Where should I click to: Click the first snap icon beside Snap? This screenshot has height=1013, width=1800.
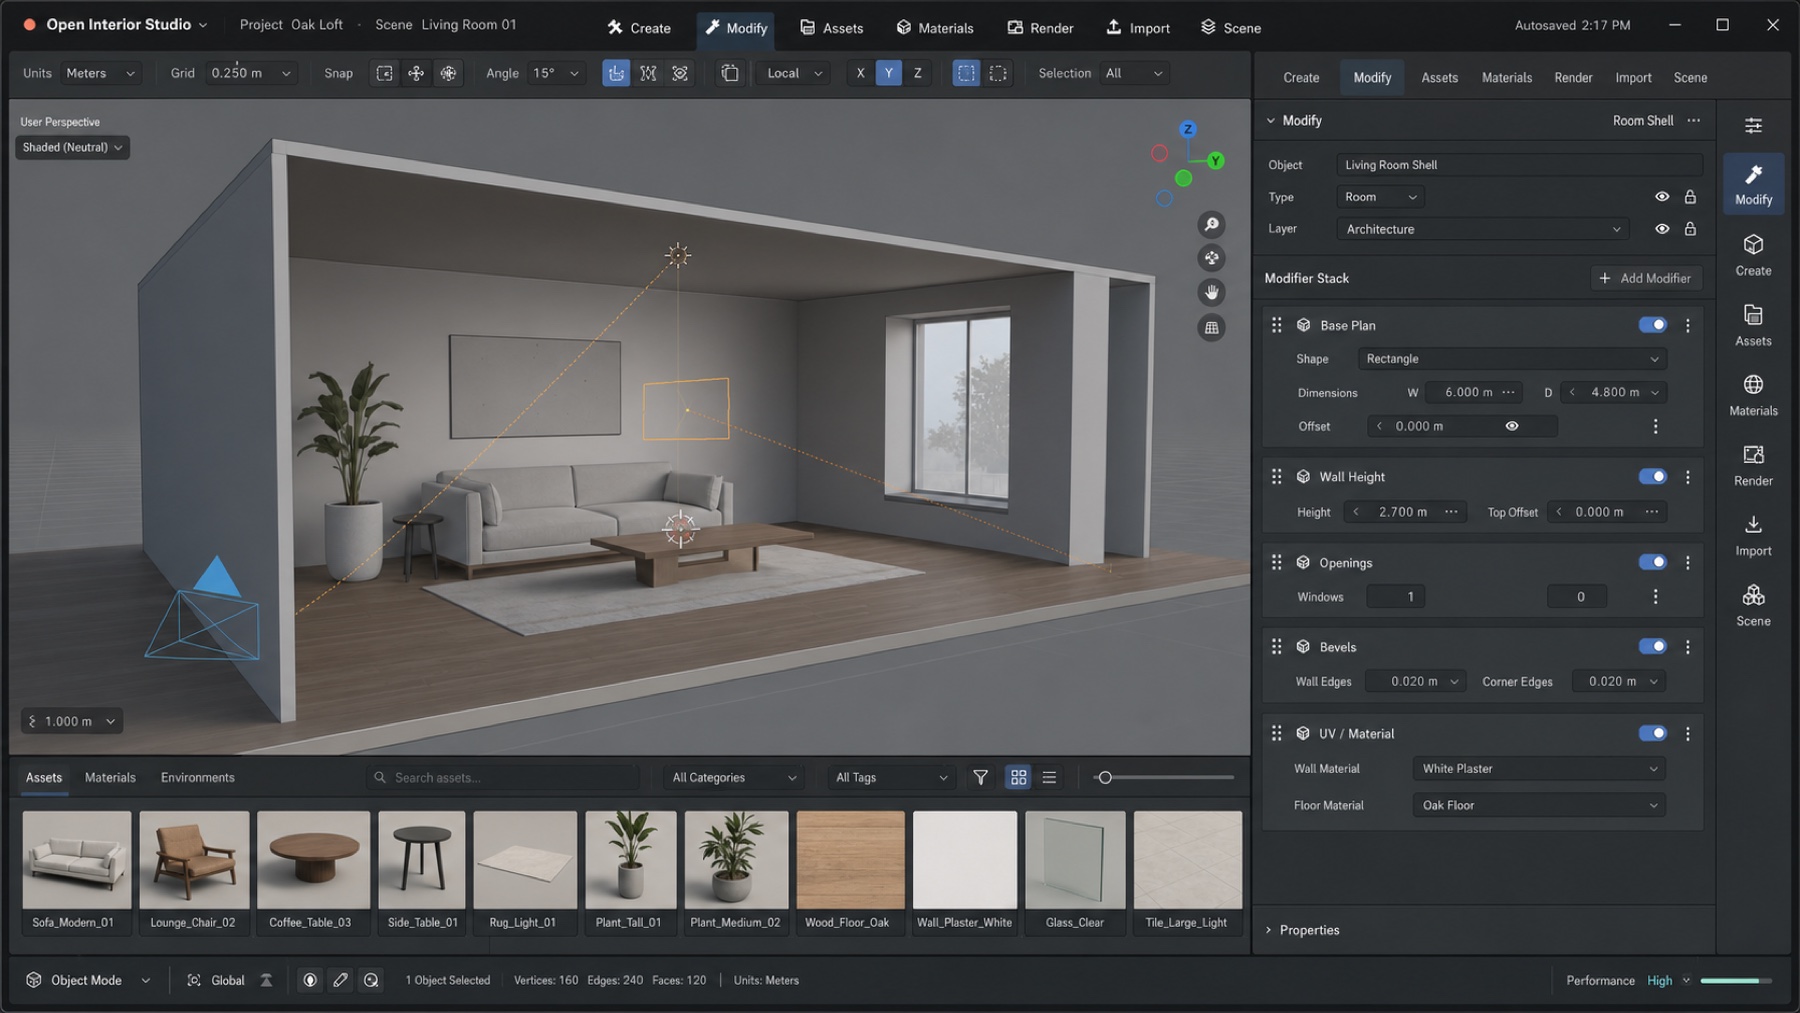(384, 73)
